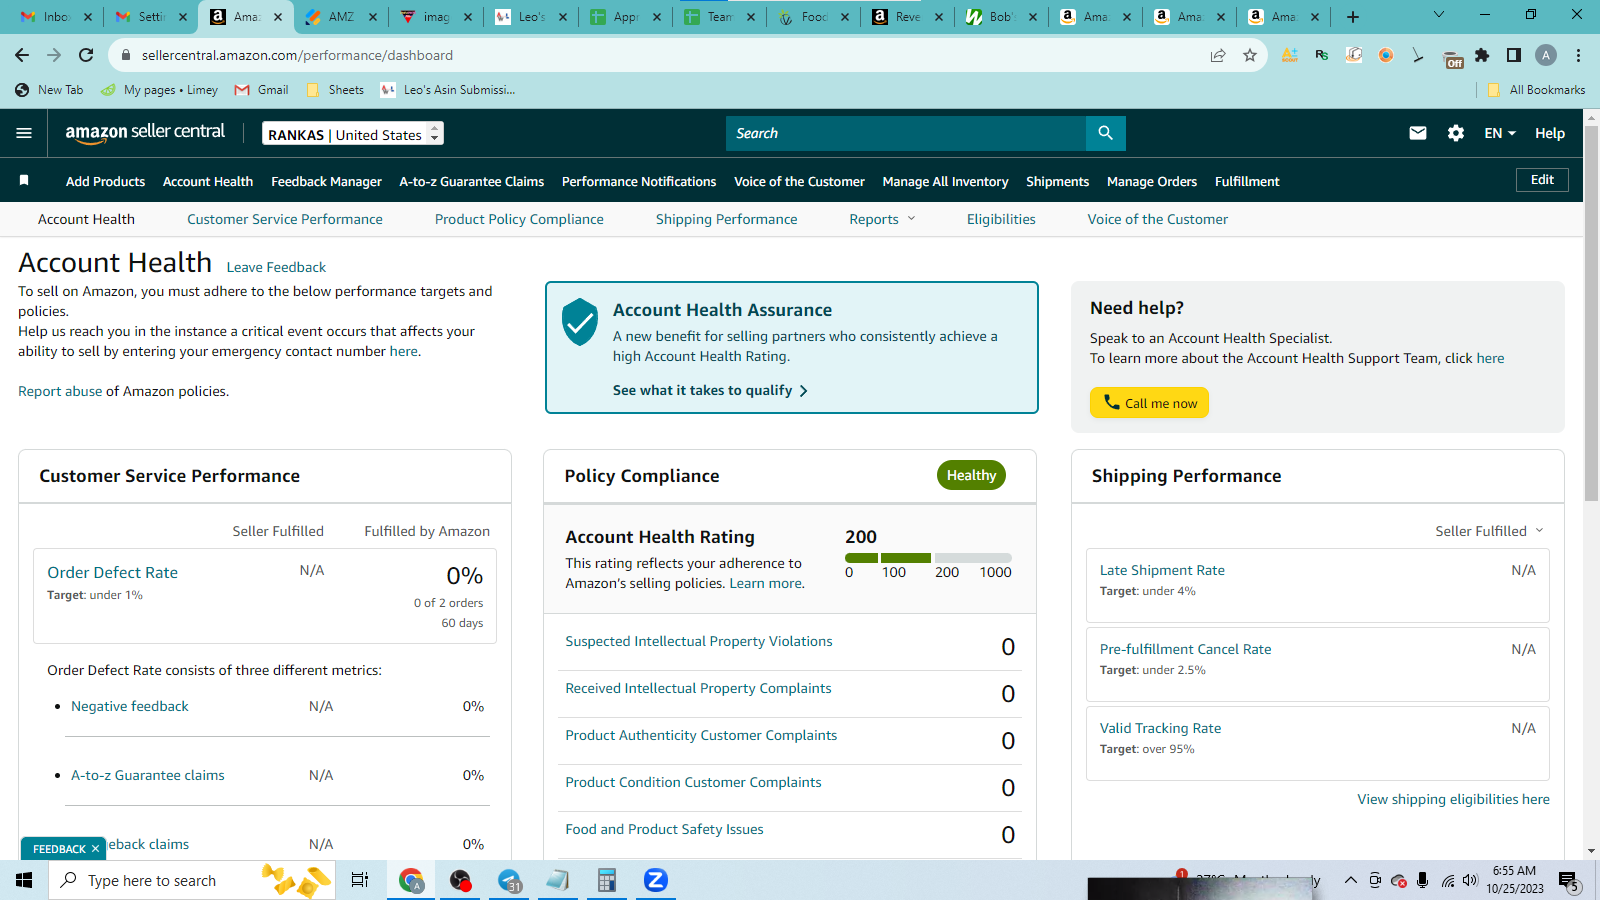Open the Customer Service Performance tab
The width and height of the screenshot is (1600, 900).
(x=285, y=219)
